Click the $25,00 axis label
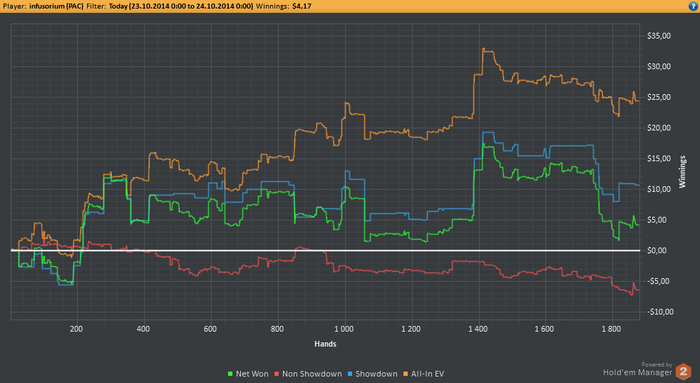 pyautogui.click(x=659, y=97)
